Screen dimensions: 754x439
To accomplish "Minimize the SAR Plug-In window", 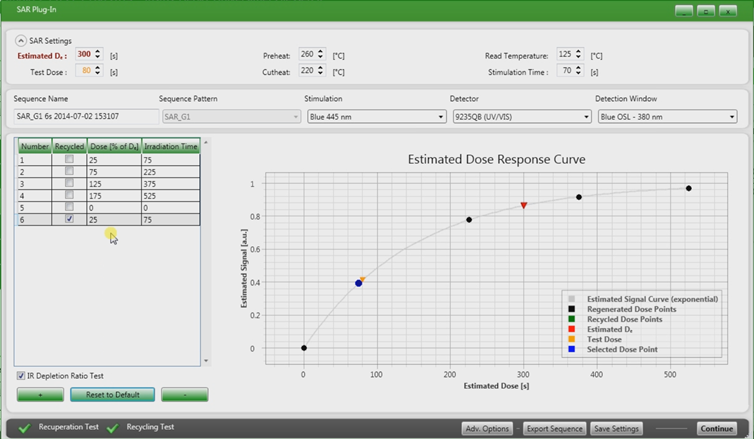I will [684, 11].
